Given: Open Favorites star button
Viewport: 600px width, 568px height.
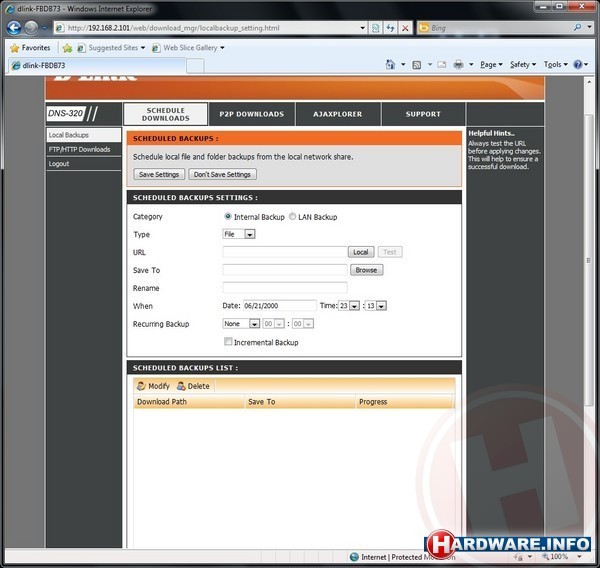Looking at the screenshot, I should tap(31, 48).
